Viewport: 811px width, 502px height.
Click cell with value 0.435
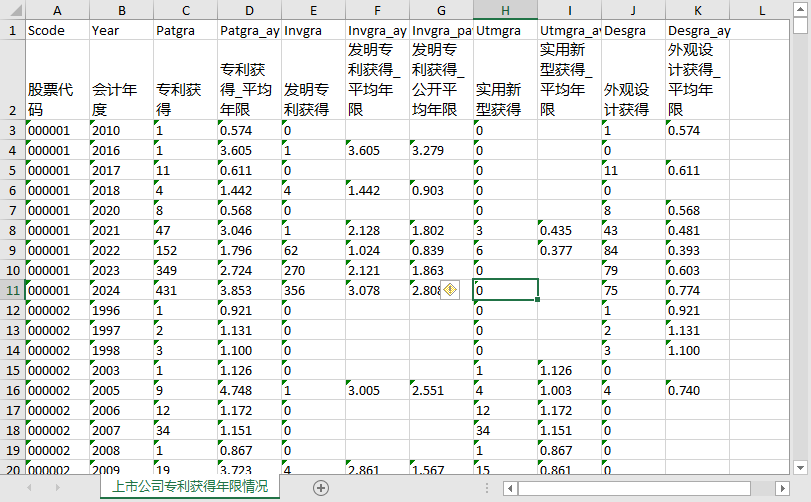(569, 231)
